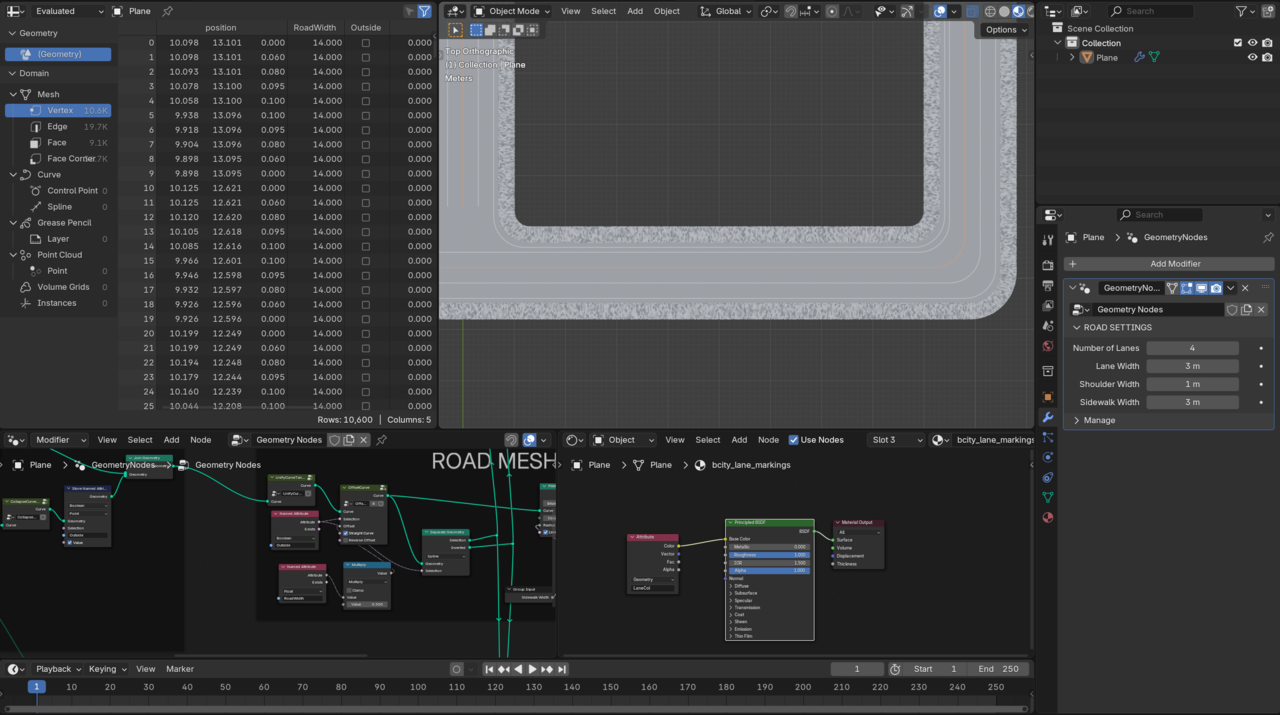1280x715 pixels.
Task: Toggle the Outside checkbox in row 0
Action: [365, 43]
